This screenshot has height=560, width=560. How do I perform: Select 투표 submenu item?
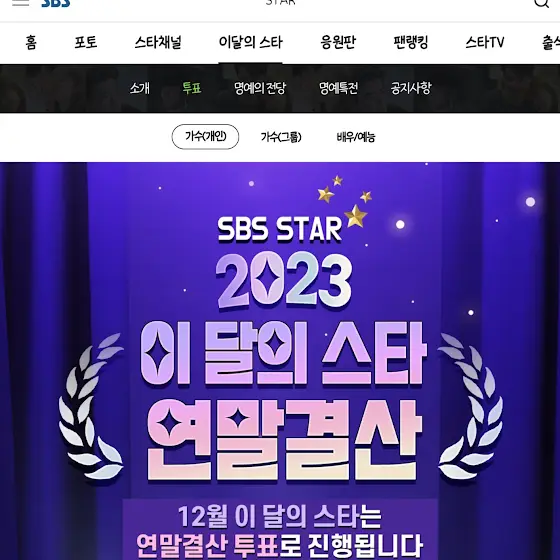tap(192, 88)
